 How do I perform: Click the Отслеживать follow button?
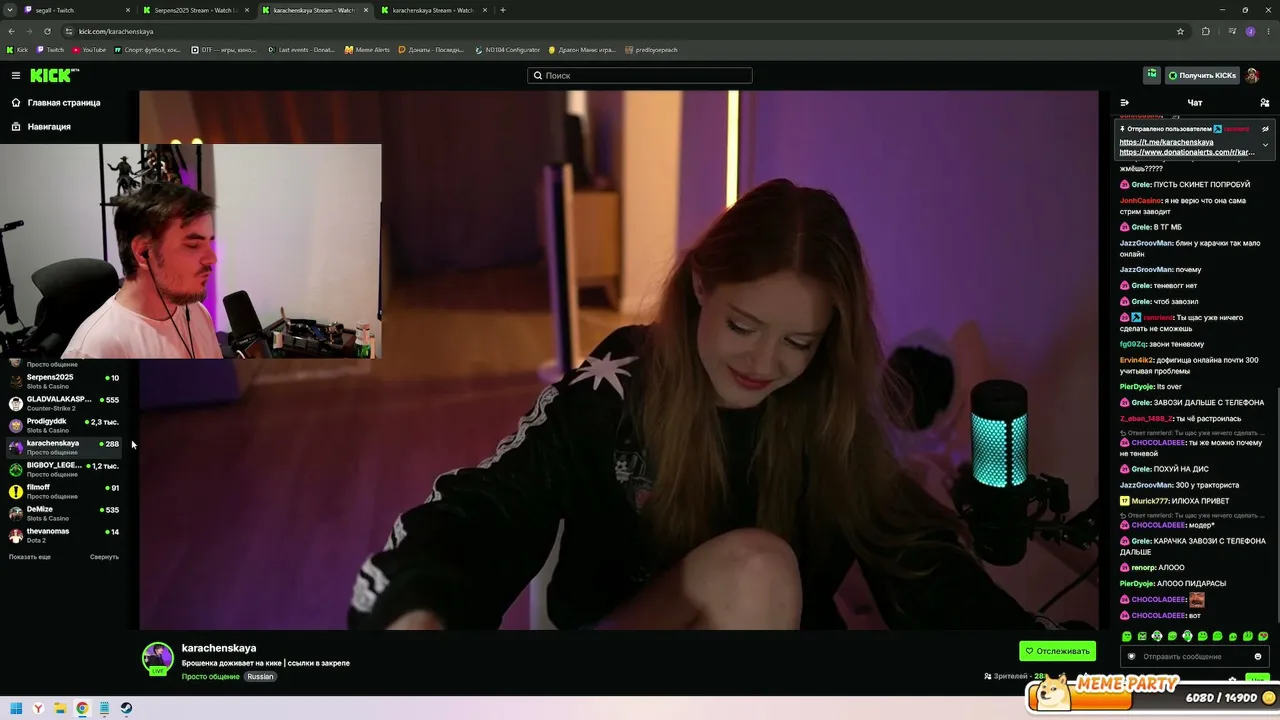[1057, 651]
